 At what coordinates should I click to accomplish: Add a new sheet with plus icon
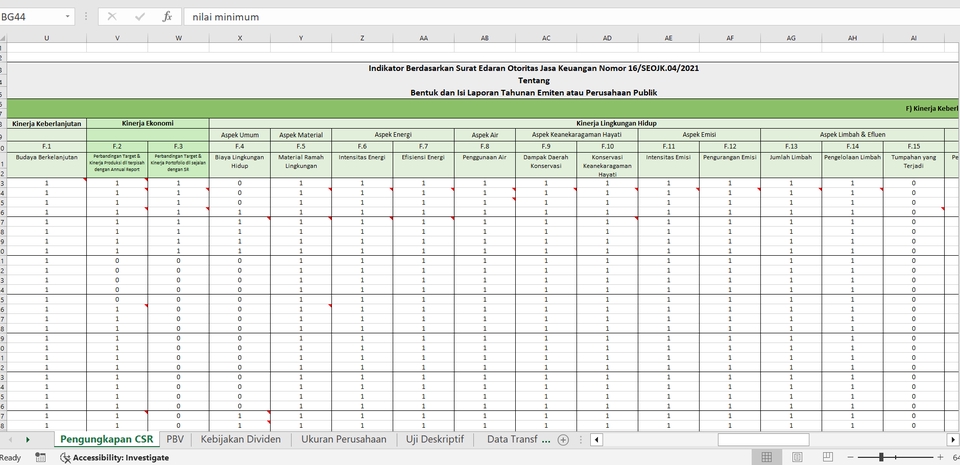point(563,439)
